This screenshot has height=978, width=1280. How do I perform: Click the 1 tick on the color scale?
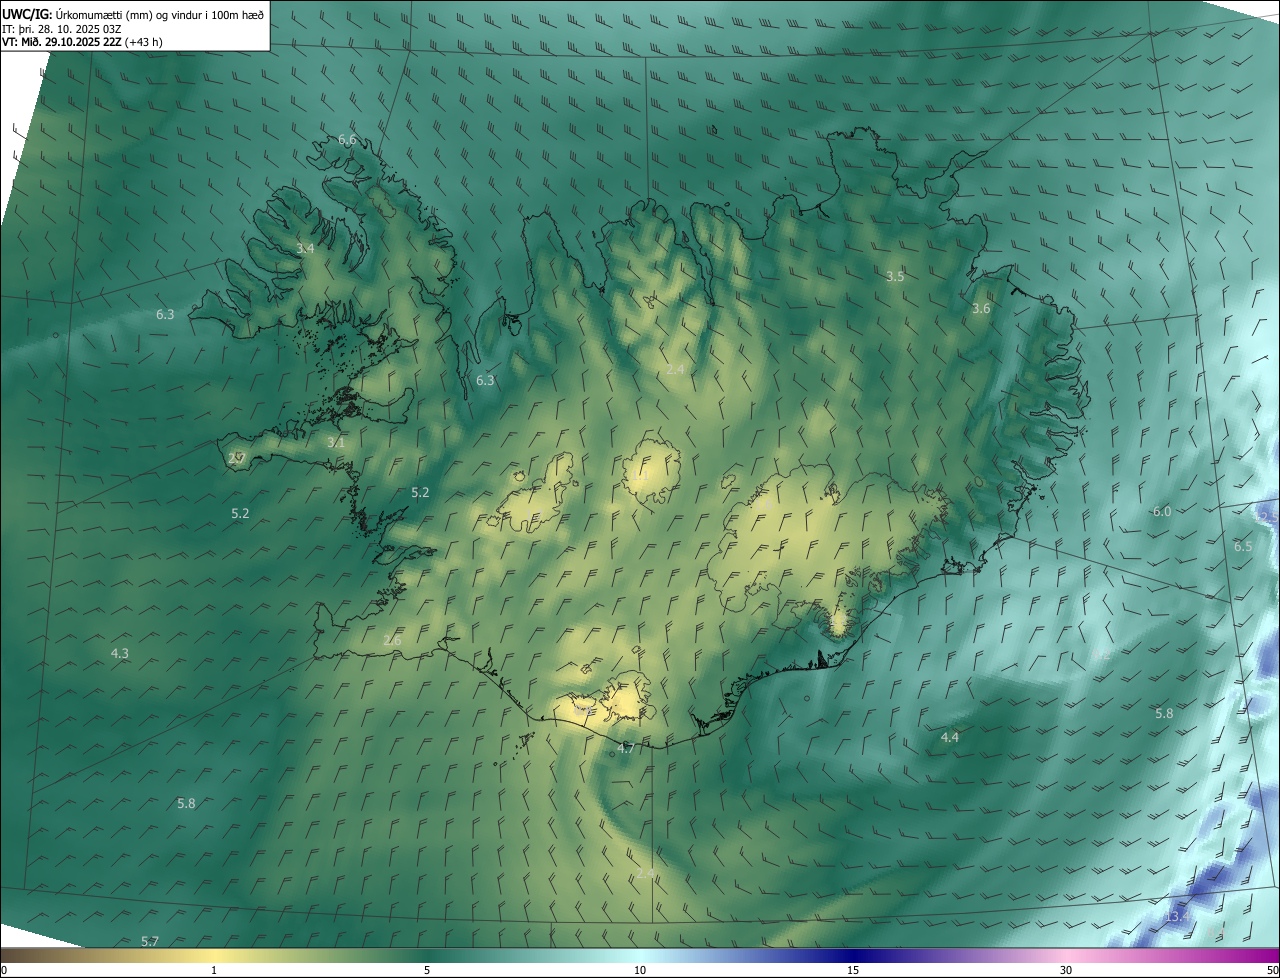tap(214, 970)
